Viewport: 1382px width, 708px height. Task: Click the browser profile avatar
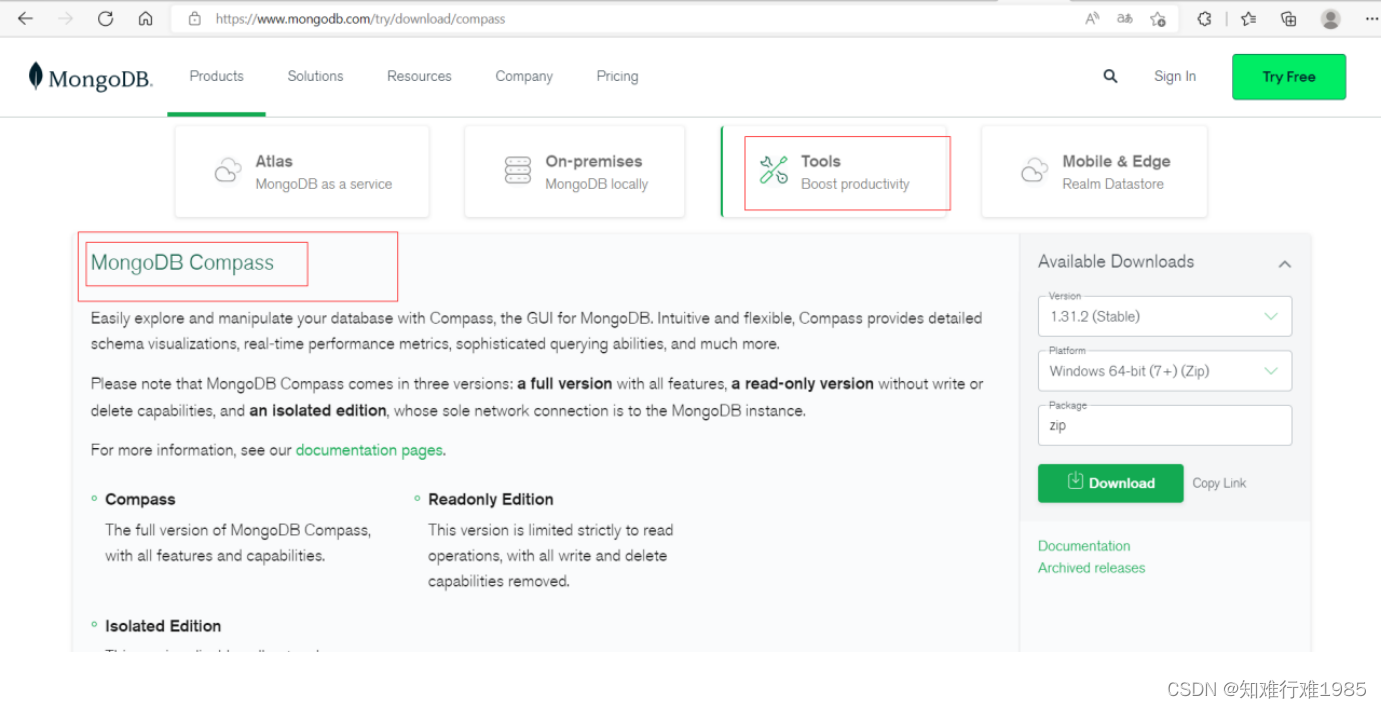click(1330, 19)
